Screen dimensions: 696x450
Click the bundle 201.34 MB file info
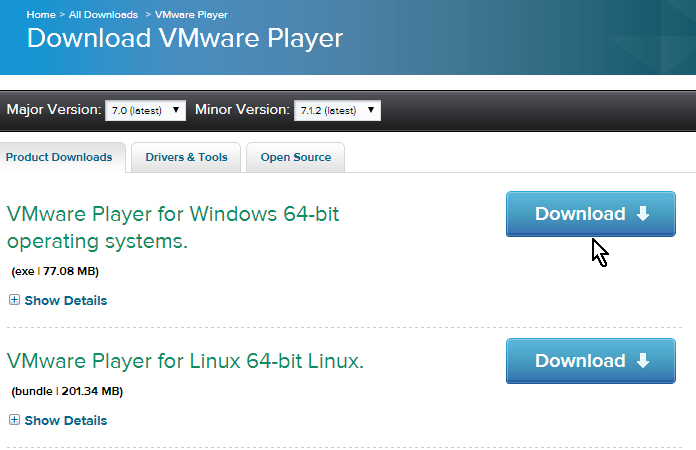(67, 391)
